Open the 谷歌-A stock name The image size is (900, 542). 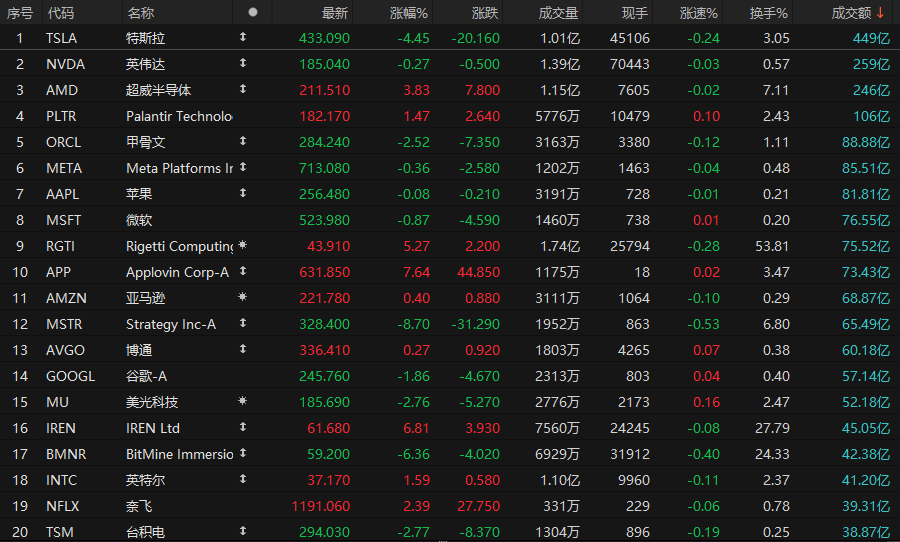point(146,376)
